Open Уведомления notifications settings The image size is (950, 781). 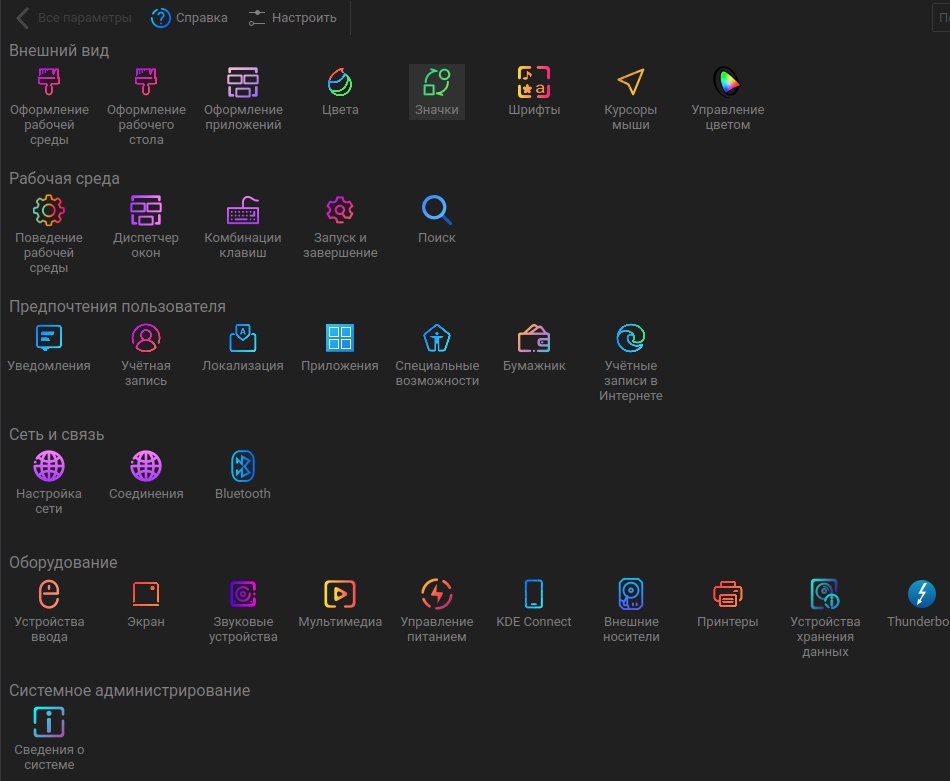(x=49, y=347)
